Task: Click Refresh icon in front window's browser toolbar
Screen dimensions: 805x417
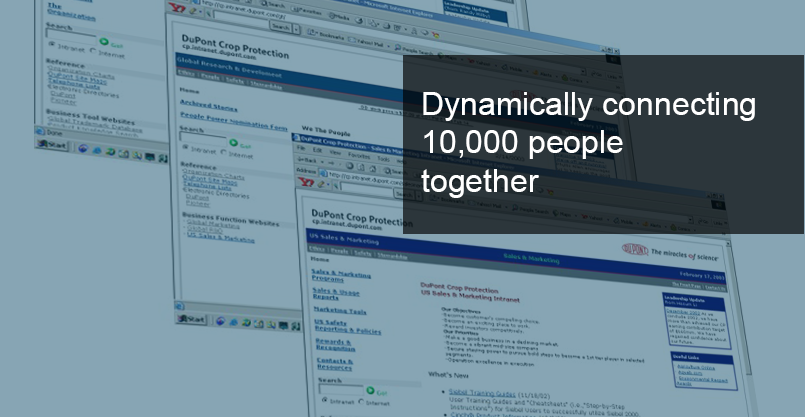Action: (x=361, y=167)
